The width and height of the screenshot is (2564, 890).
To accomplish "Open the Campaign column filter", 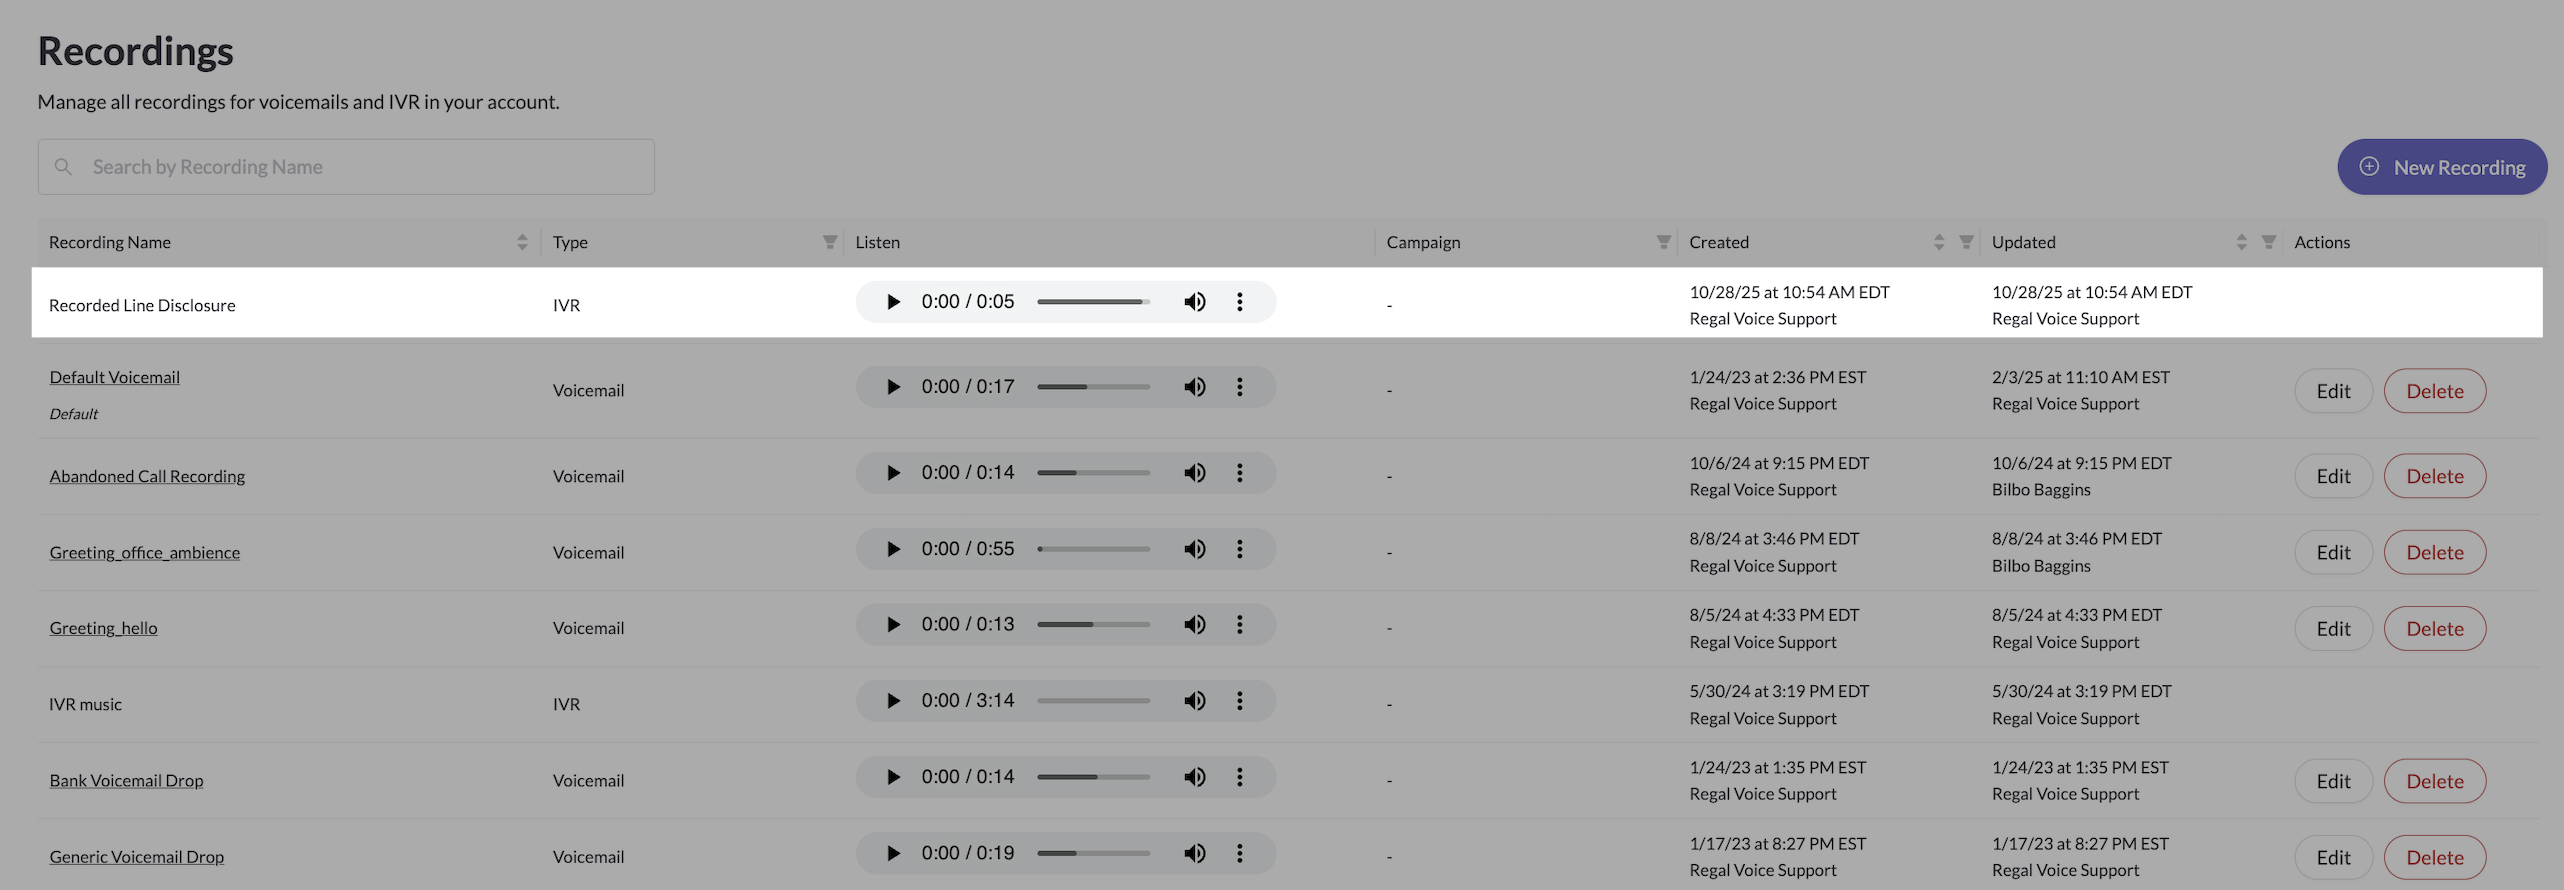I will click(1663, 242).
